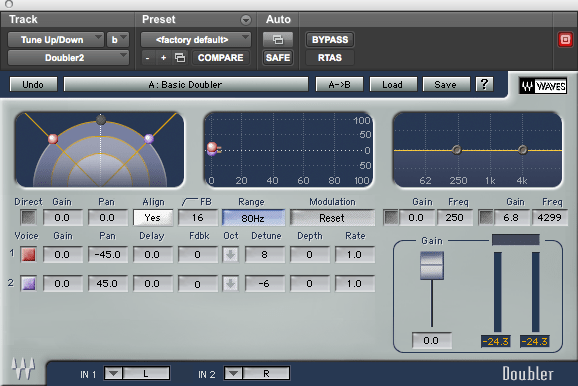Click Voice 2 Detune field showing -6
The height and width of the screenshot is (386, 578).
point(265,284)
